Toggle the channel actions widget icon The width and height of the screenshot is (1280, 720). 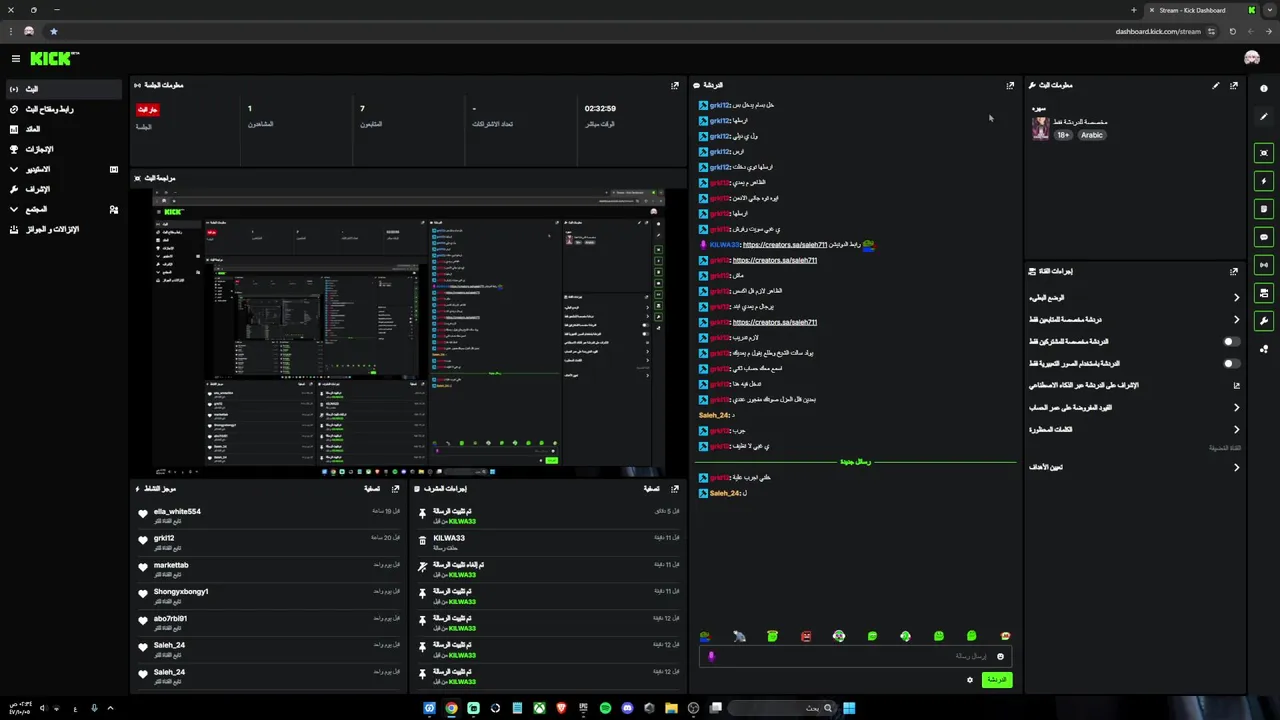pyautogui.click(x=1264, y=293)
